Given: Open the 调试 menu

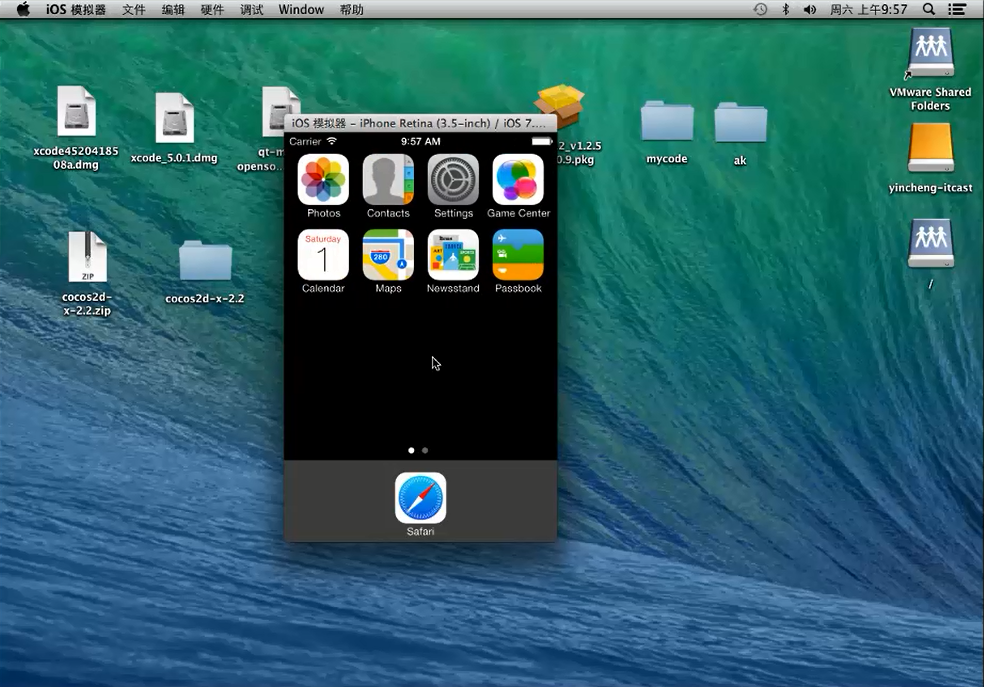Looking at the screenshot, I should pos(252,9).
